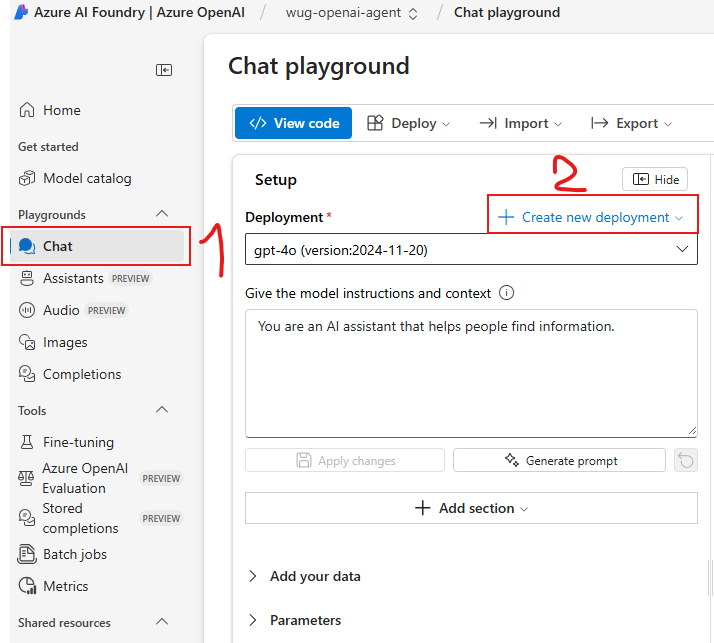Collapse the left sidebar panel icon
This screenshot has width=714, height=643.
click(x=164, y=70)
